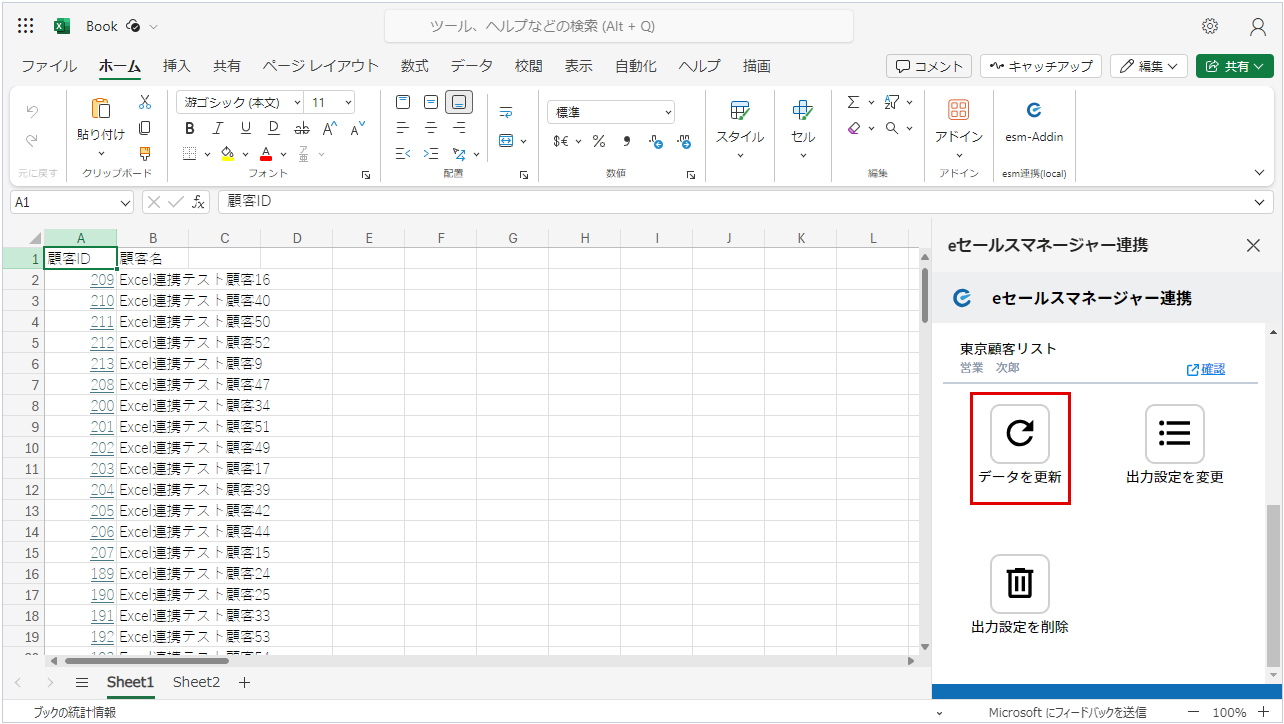Open Sort and Filter icon
This screenshot has width=1284, height=724.
[x=892, y=102]
